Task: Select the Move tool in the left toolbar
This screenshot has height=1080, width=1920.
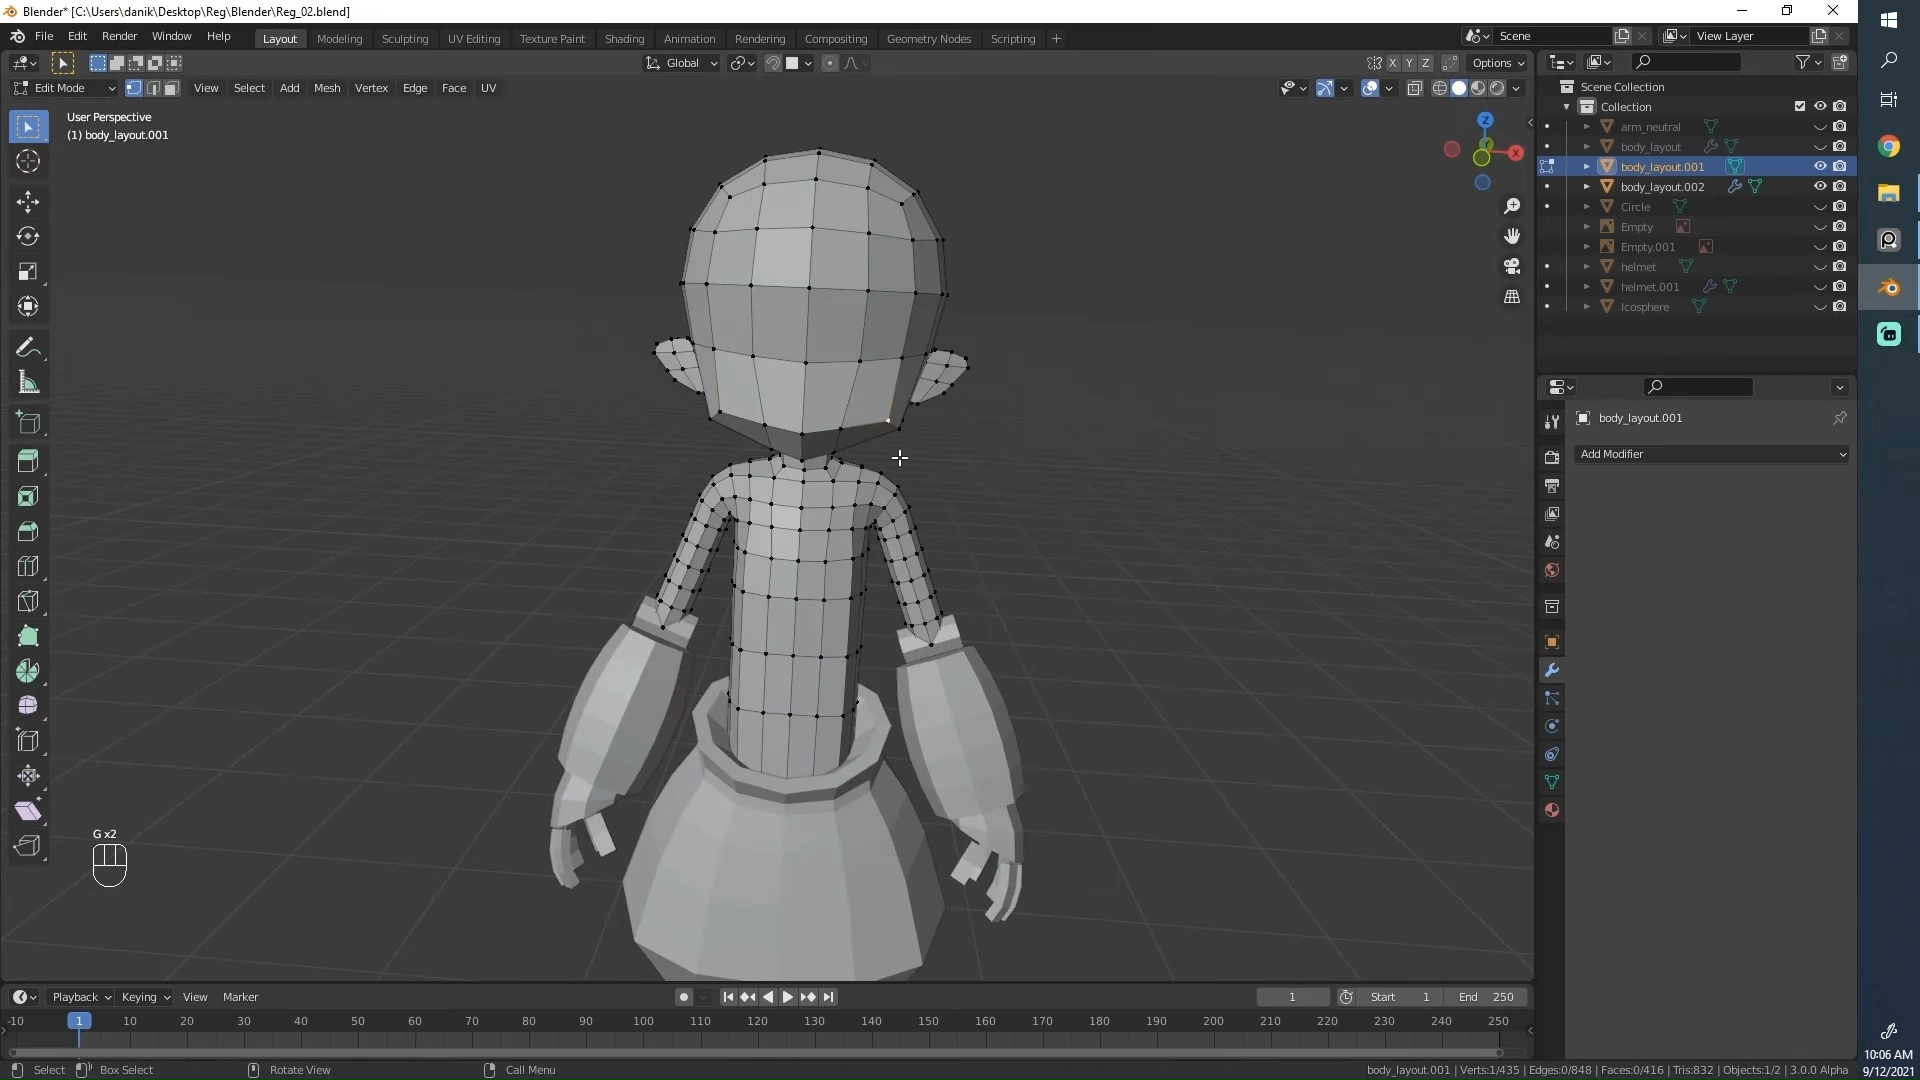Action: 28,201
